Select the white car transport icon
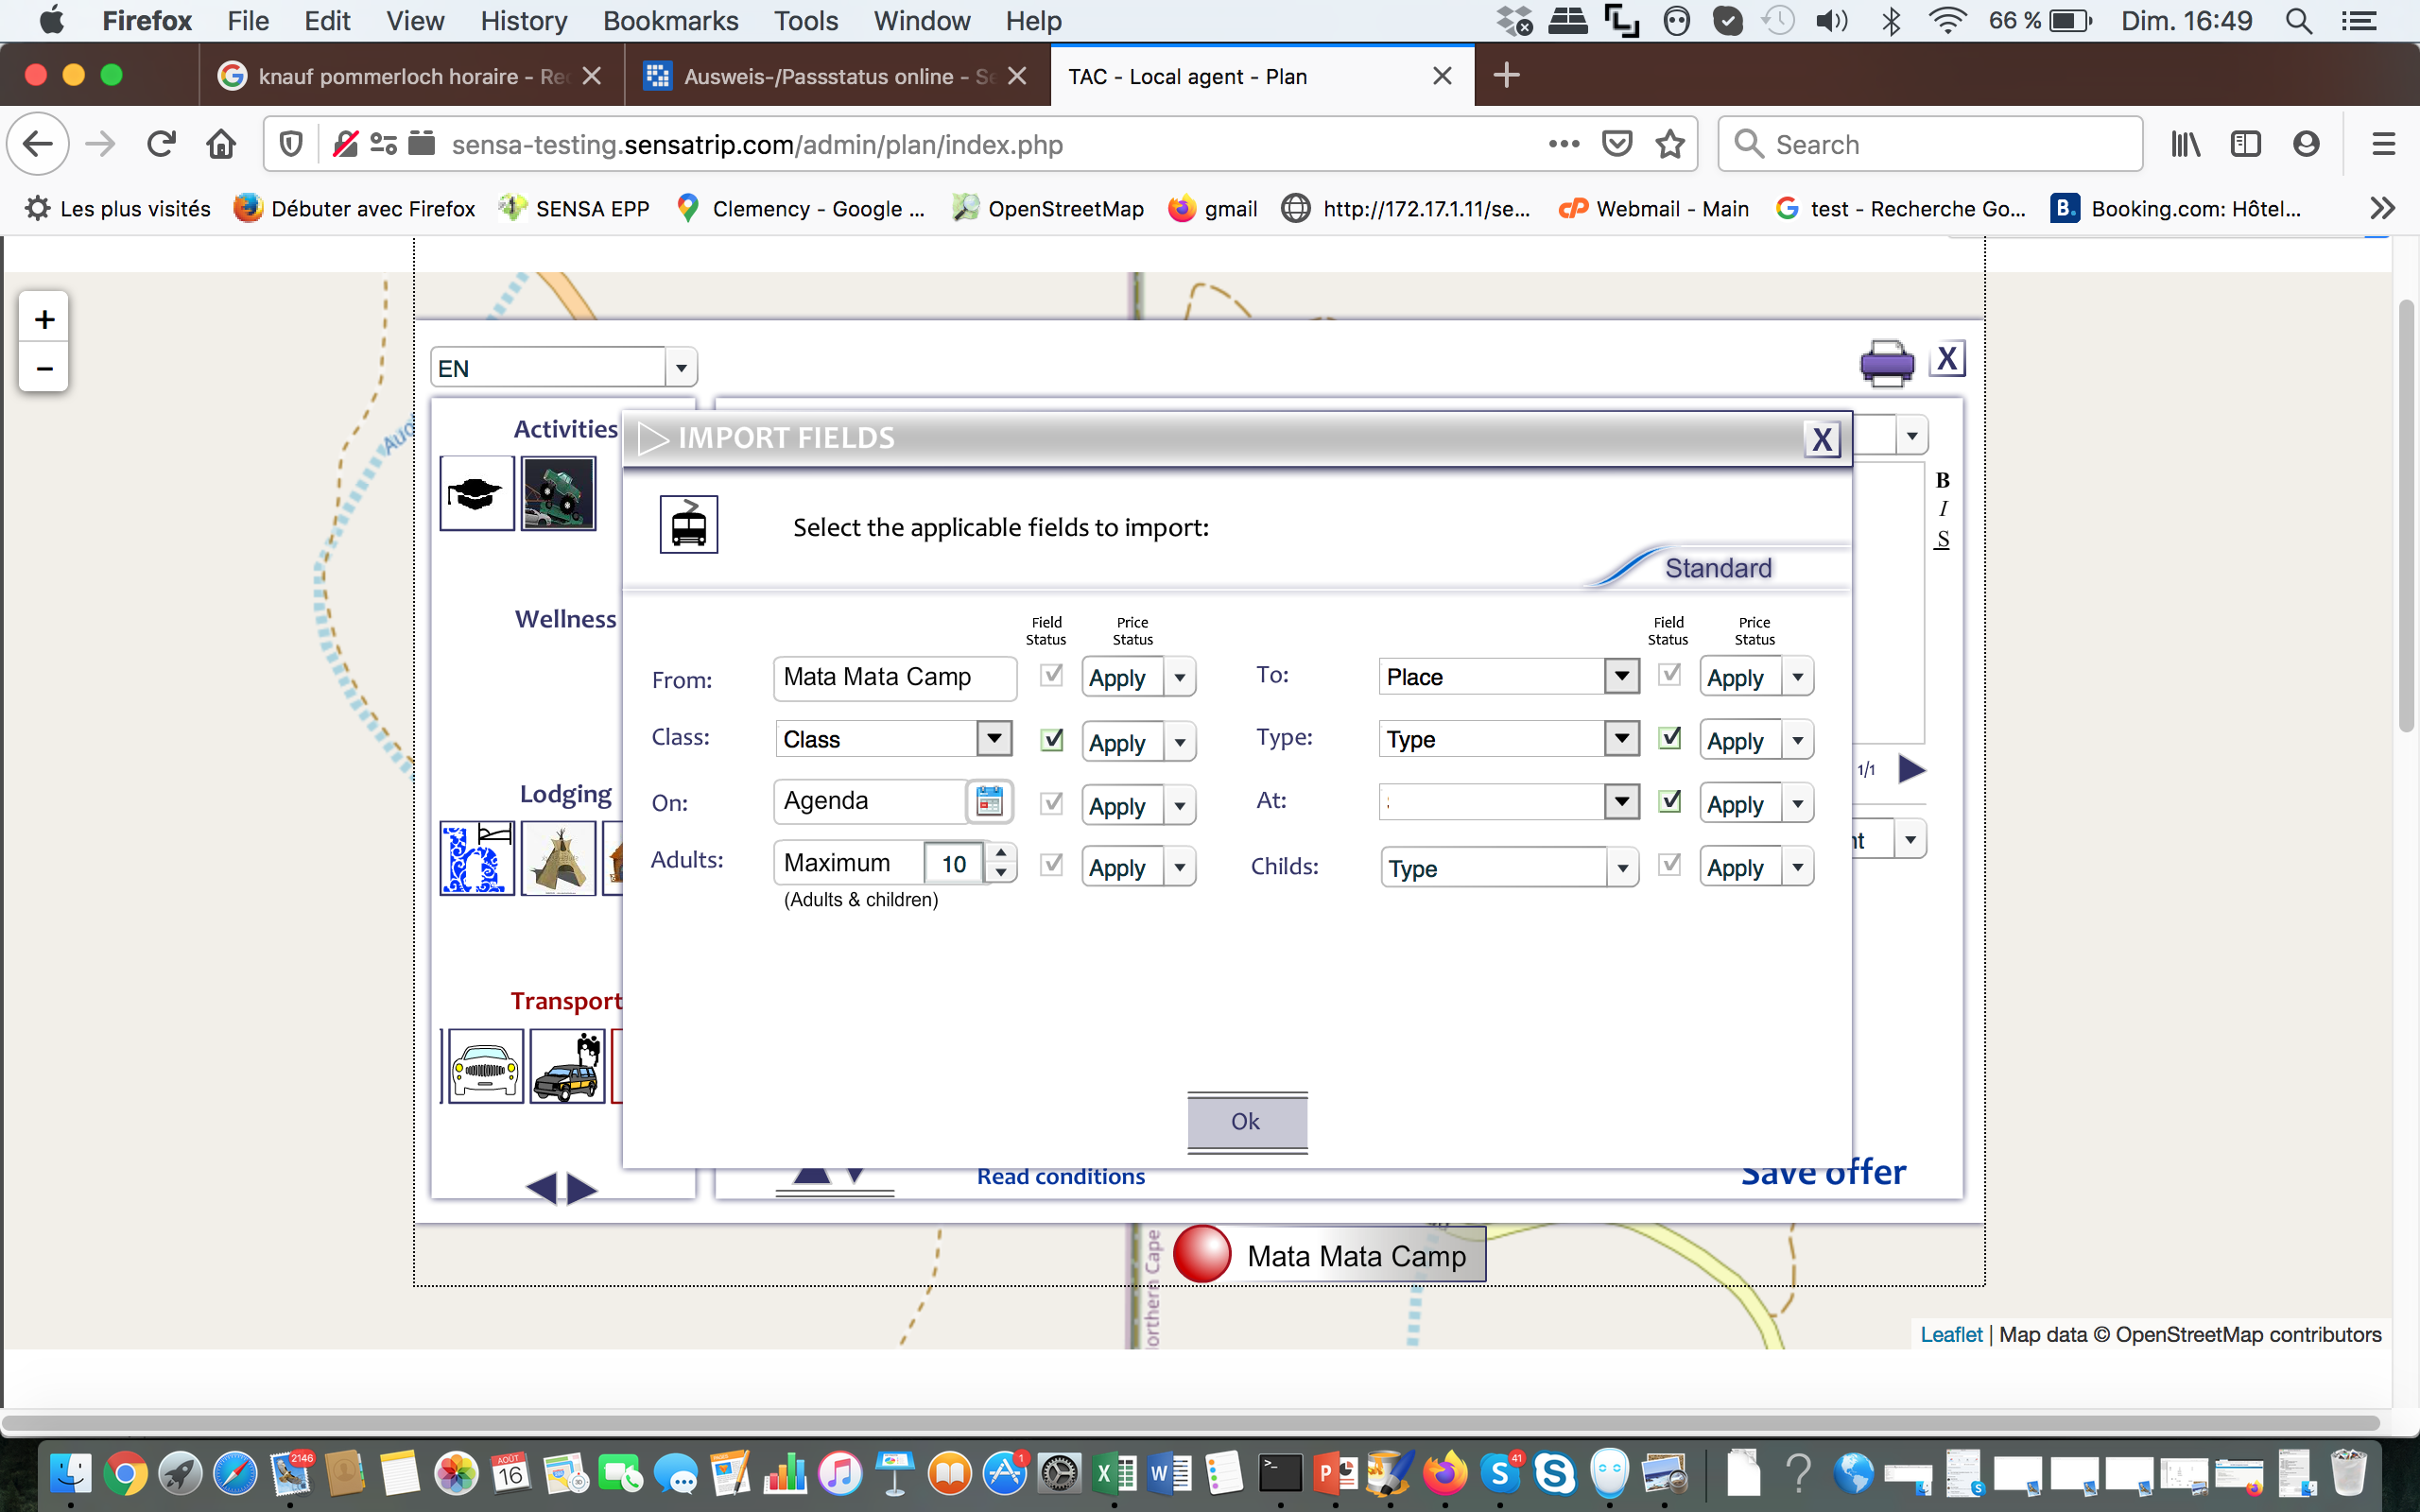The image size is (2420, 1512). point(485,1067)
